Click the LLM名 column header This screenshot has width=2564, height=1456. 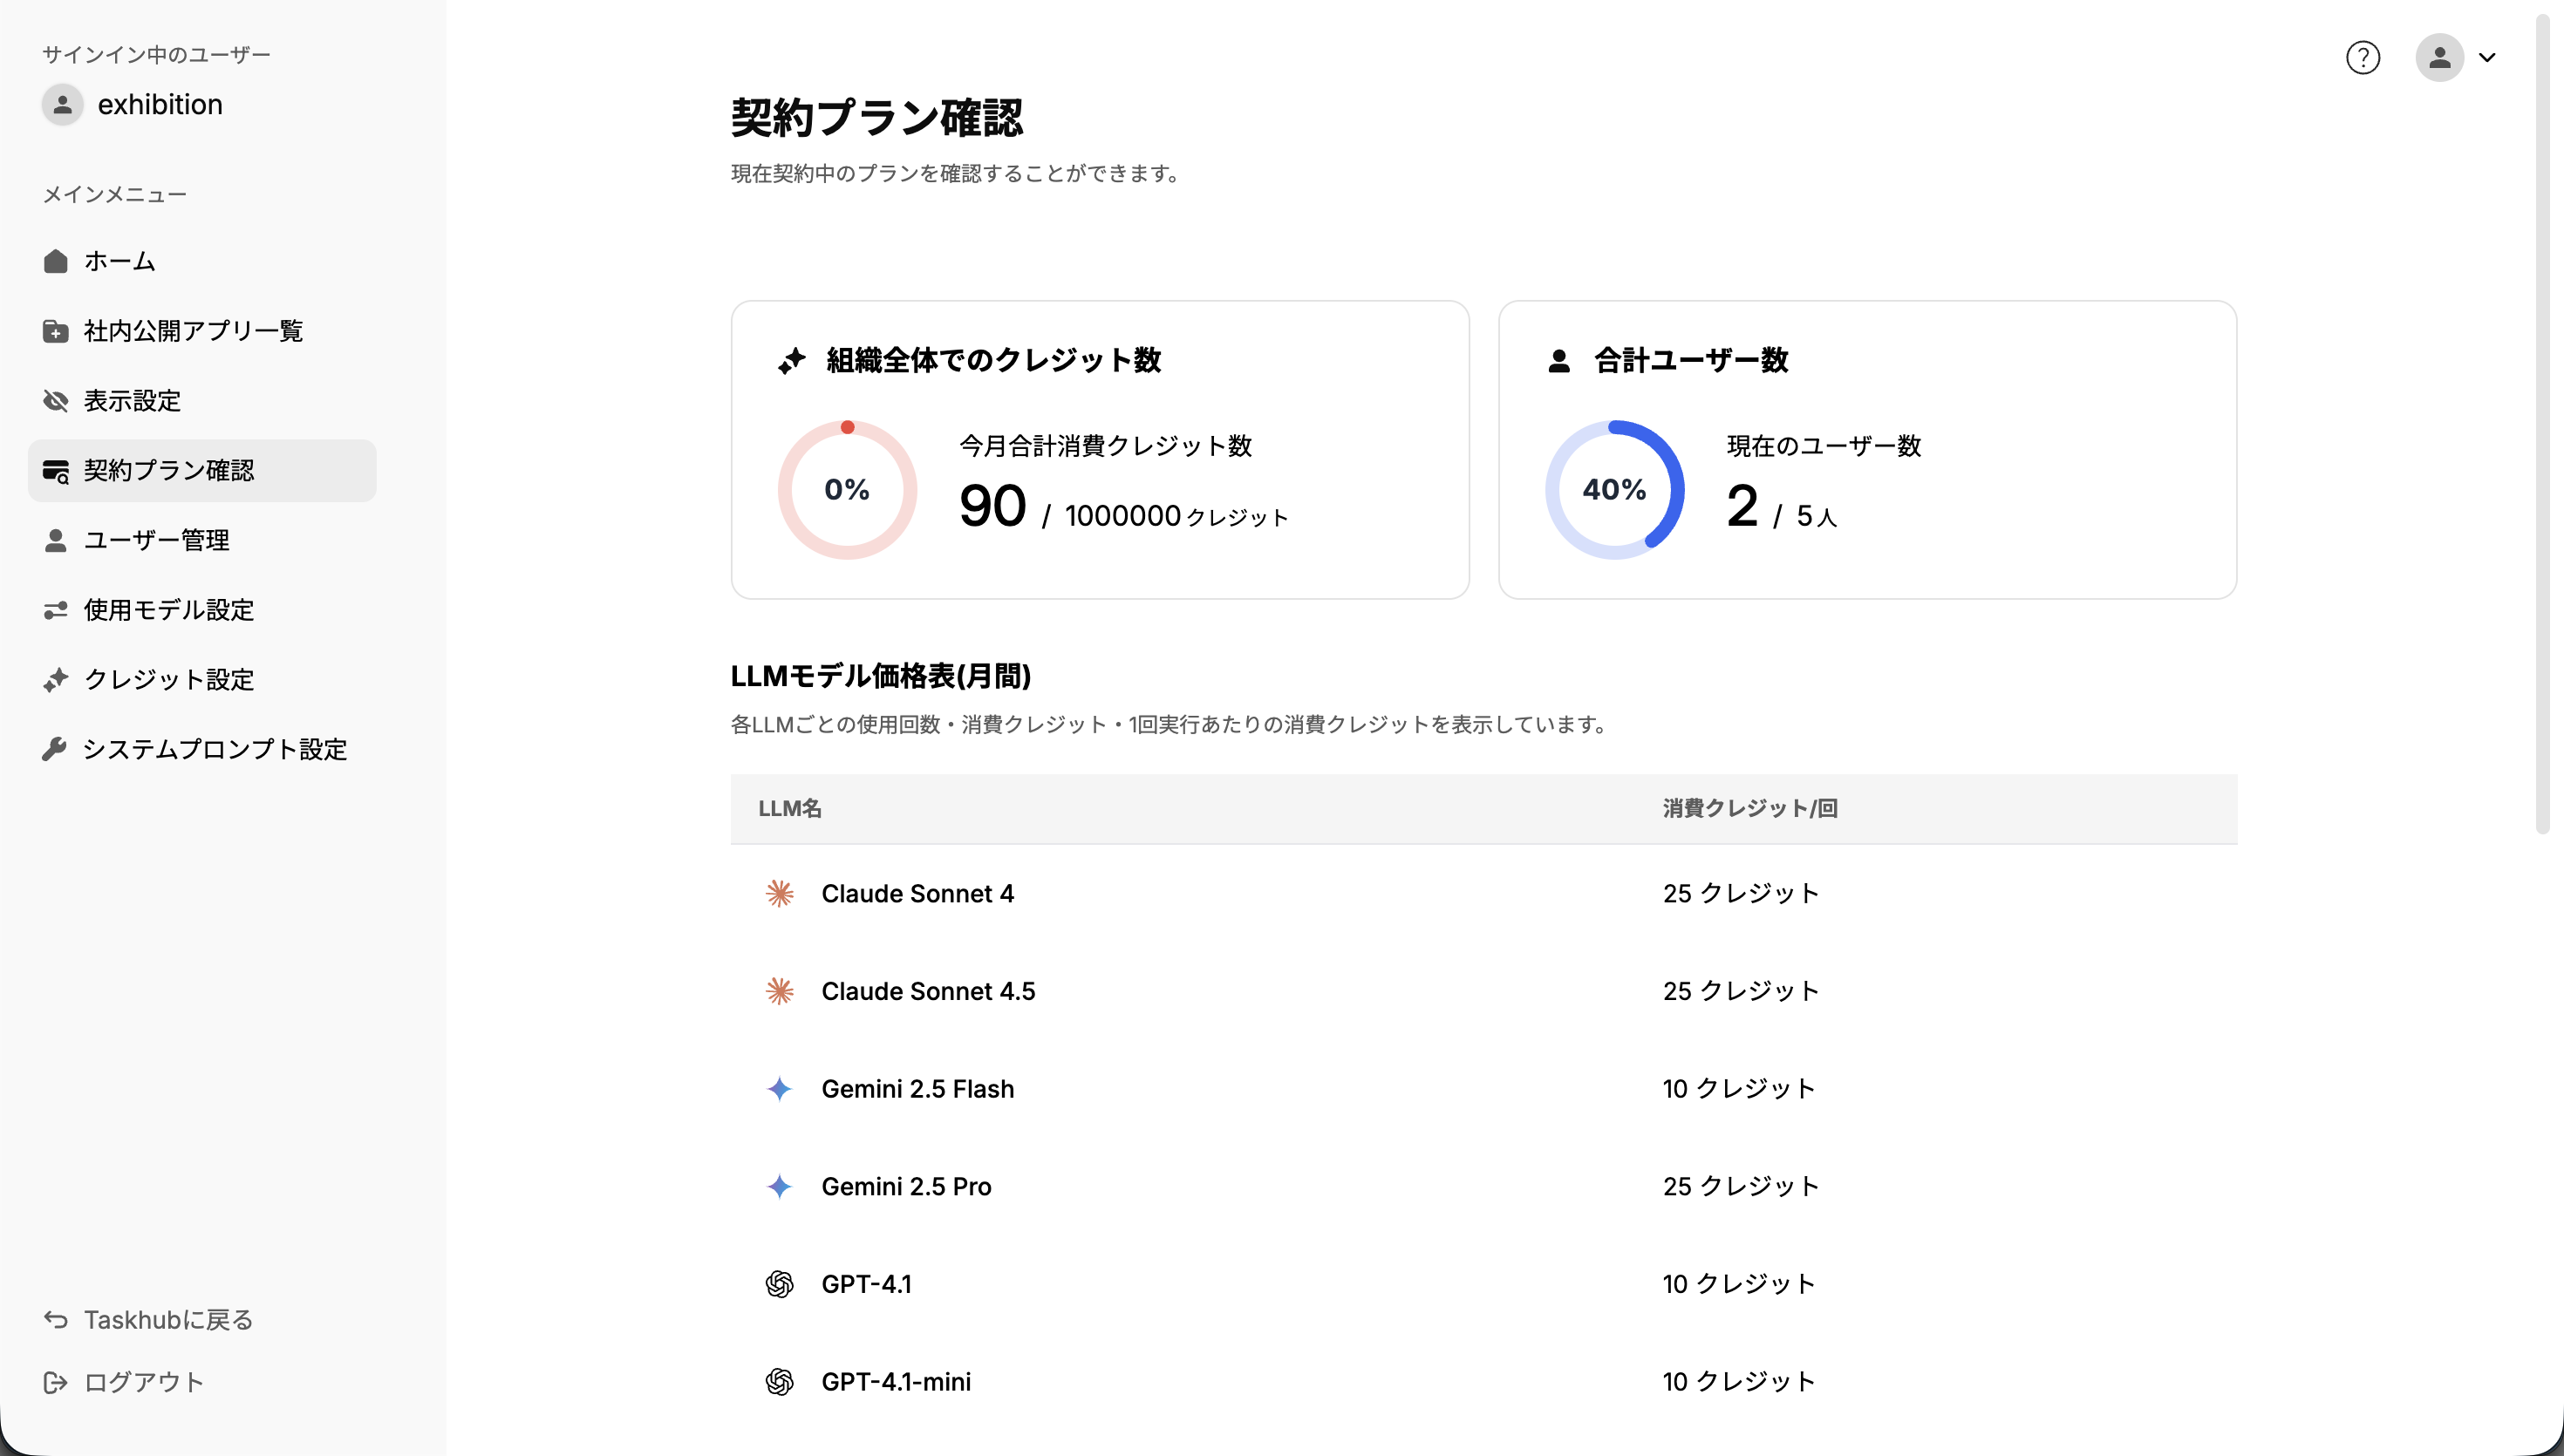[789, 808]
